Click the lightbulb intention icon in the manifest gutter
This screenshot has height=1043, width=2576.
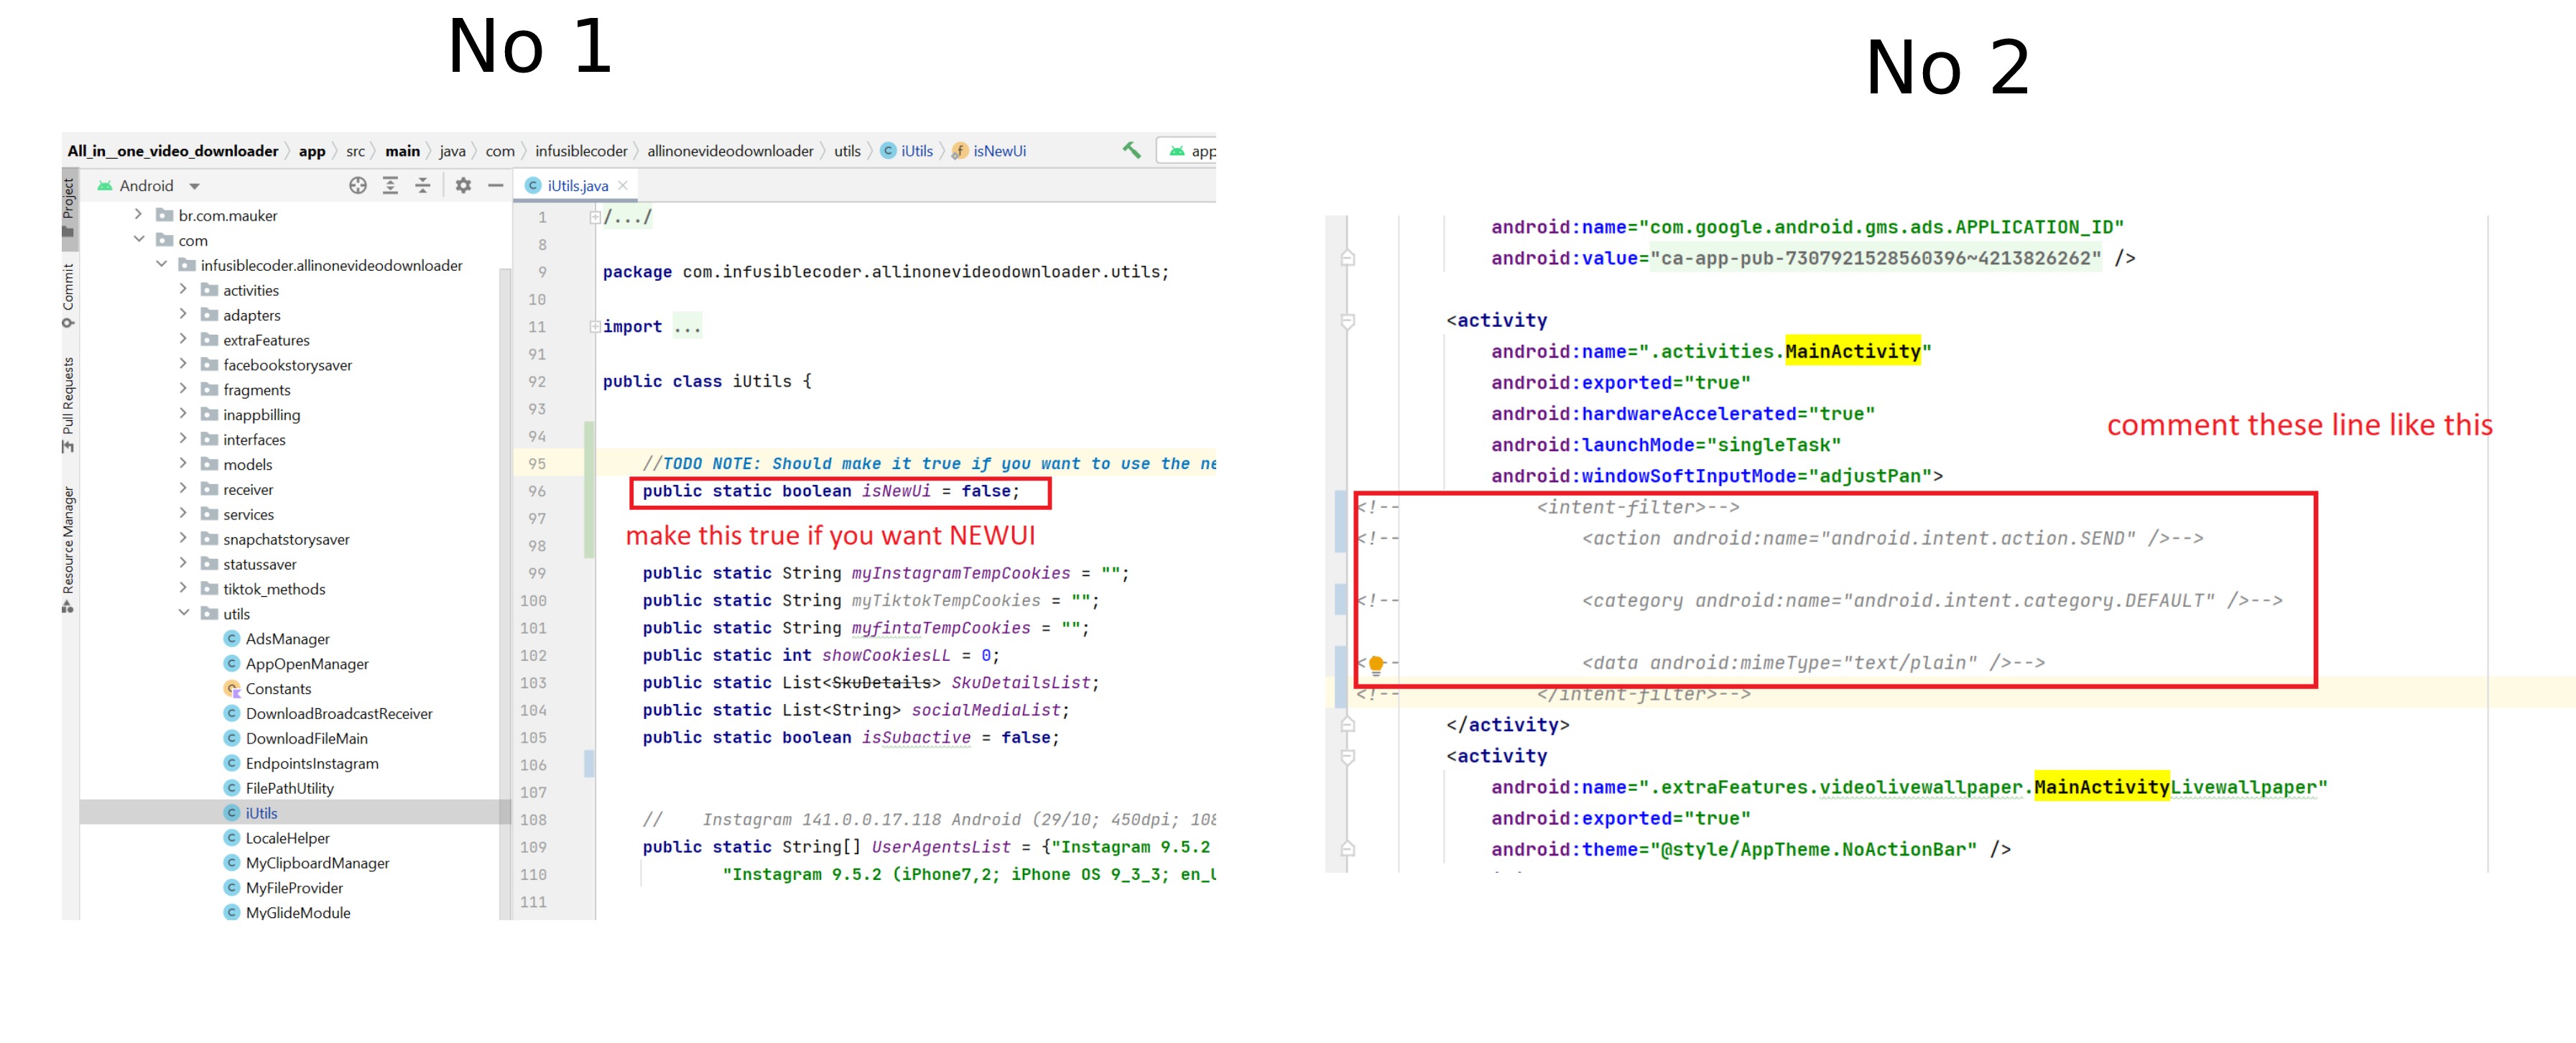click(1376, 663)
